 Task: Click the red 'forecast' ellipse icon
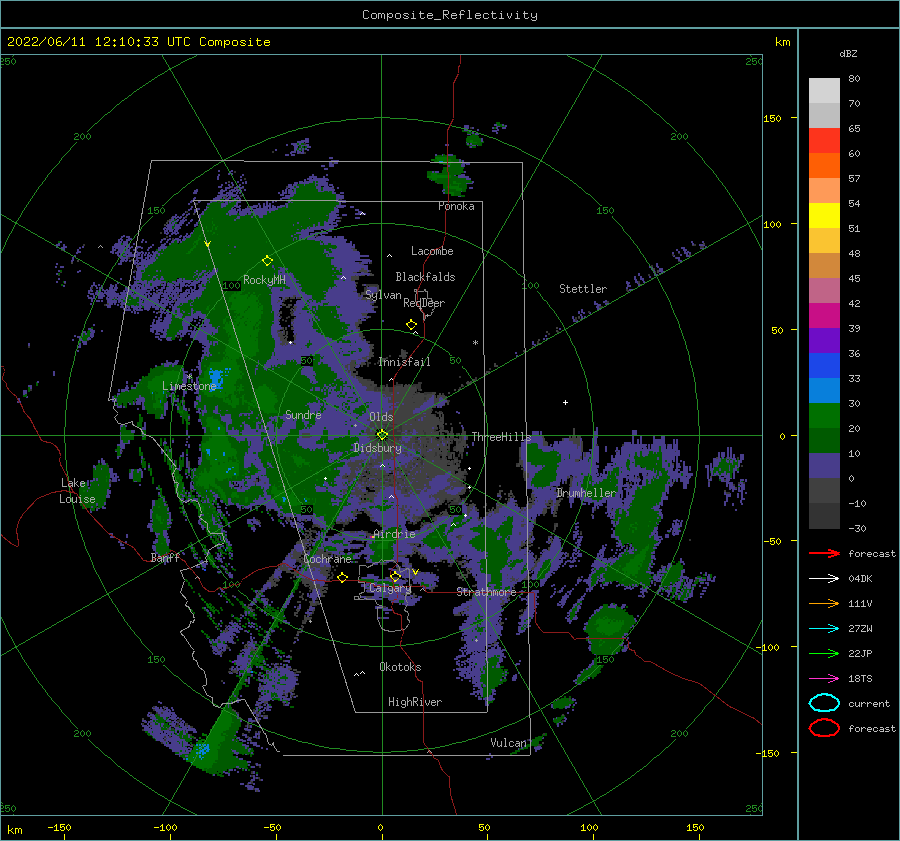[x=824, y=728]
